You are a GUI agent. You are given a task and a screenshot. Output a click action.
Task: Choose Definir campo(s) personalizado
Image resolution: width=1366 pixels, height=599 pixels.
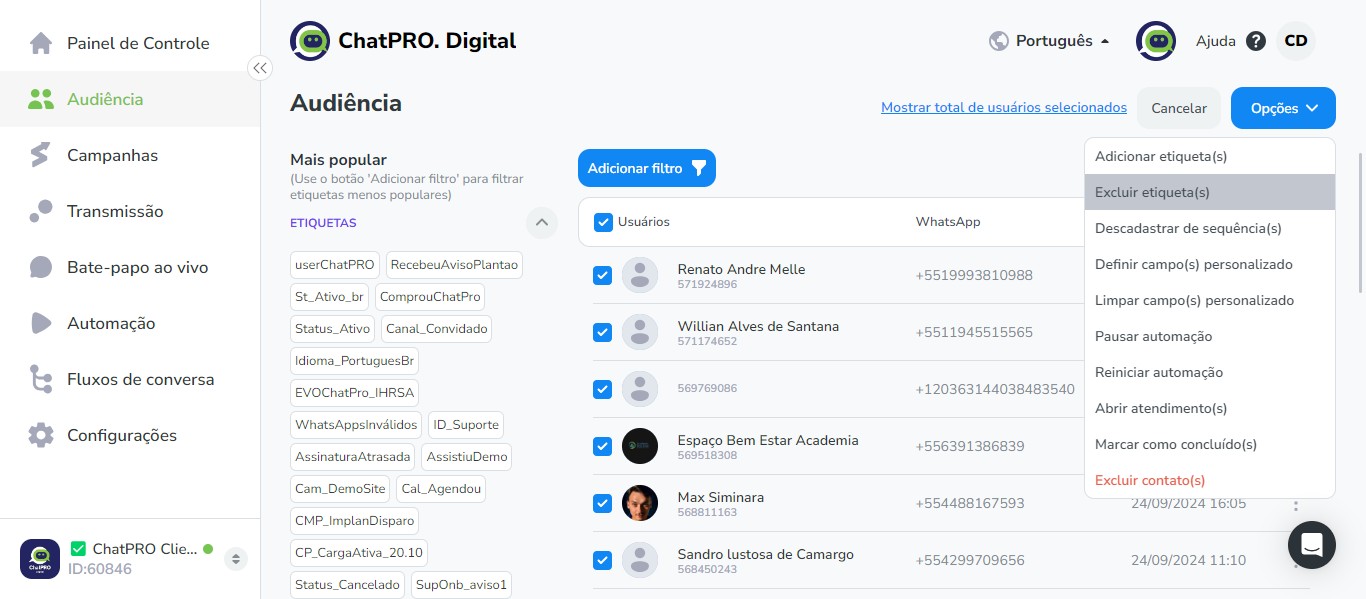point(1210,264)
